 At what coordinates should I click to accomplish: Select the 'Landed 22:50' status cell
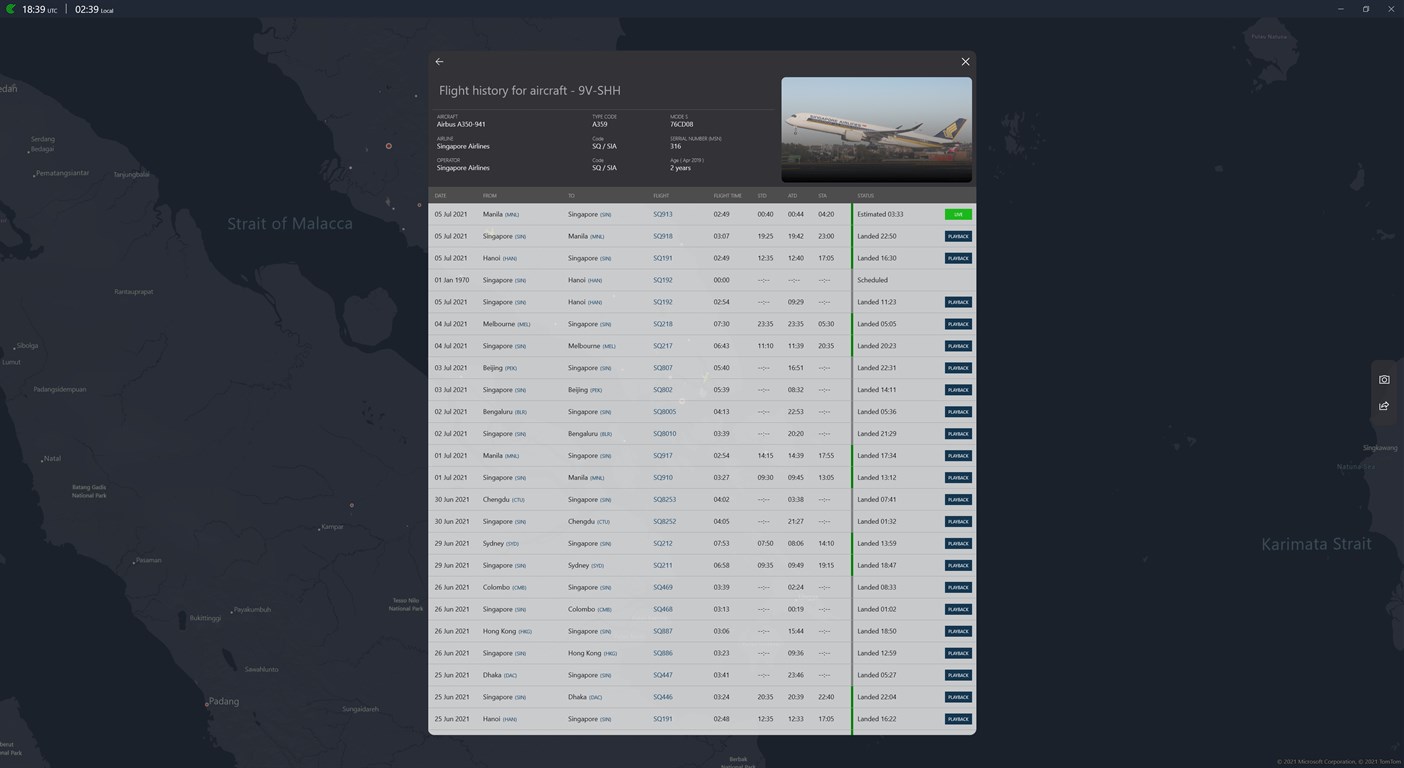coord(877,236)
